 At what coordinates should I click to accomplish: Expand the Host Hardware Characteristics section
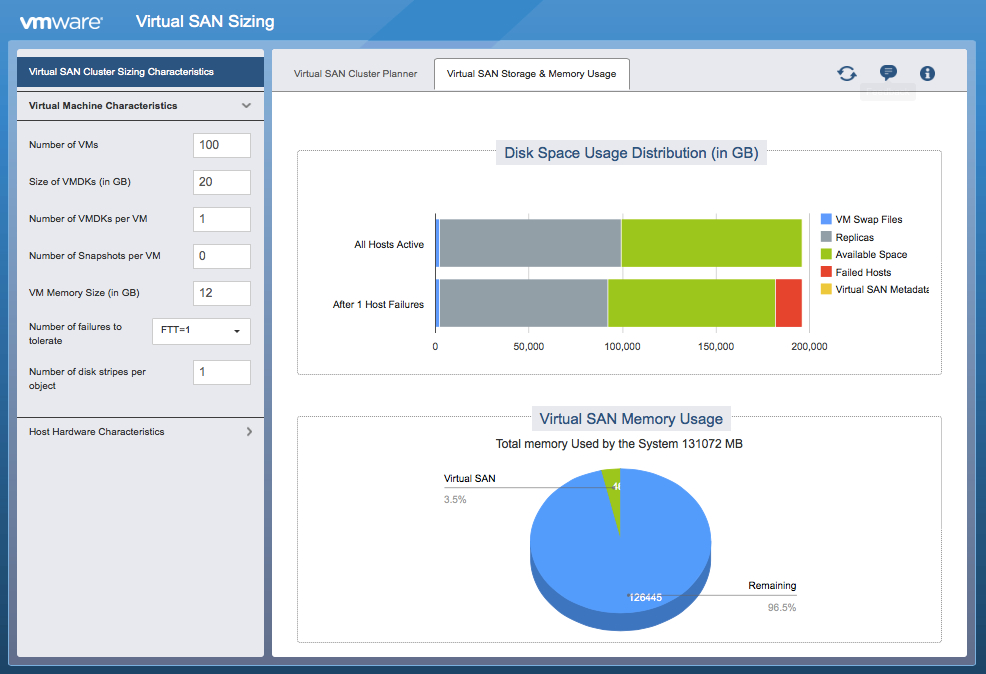[139, 431]
